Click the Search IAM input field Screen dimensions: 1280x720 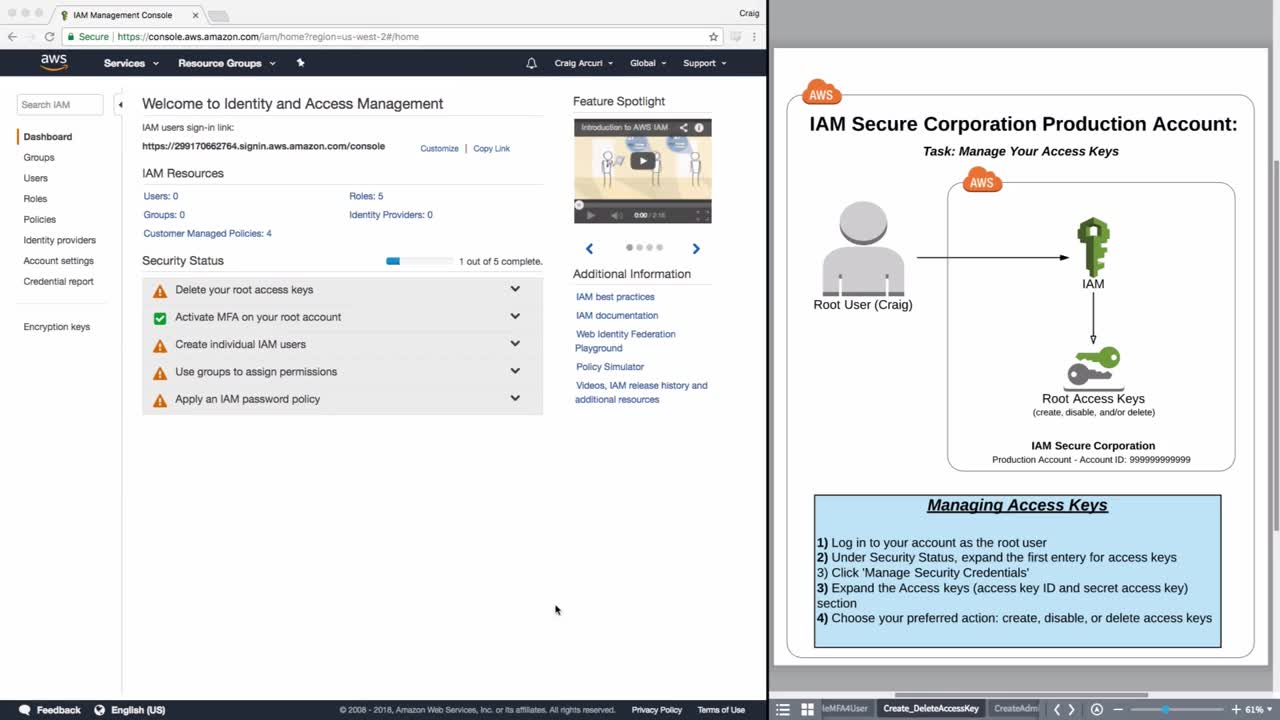60,104
